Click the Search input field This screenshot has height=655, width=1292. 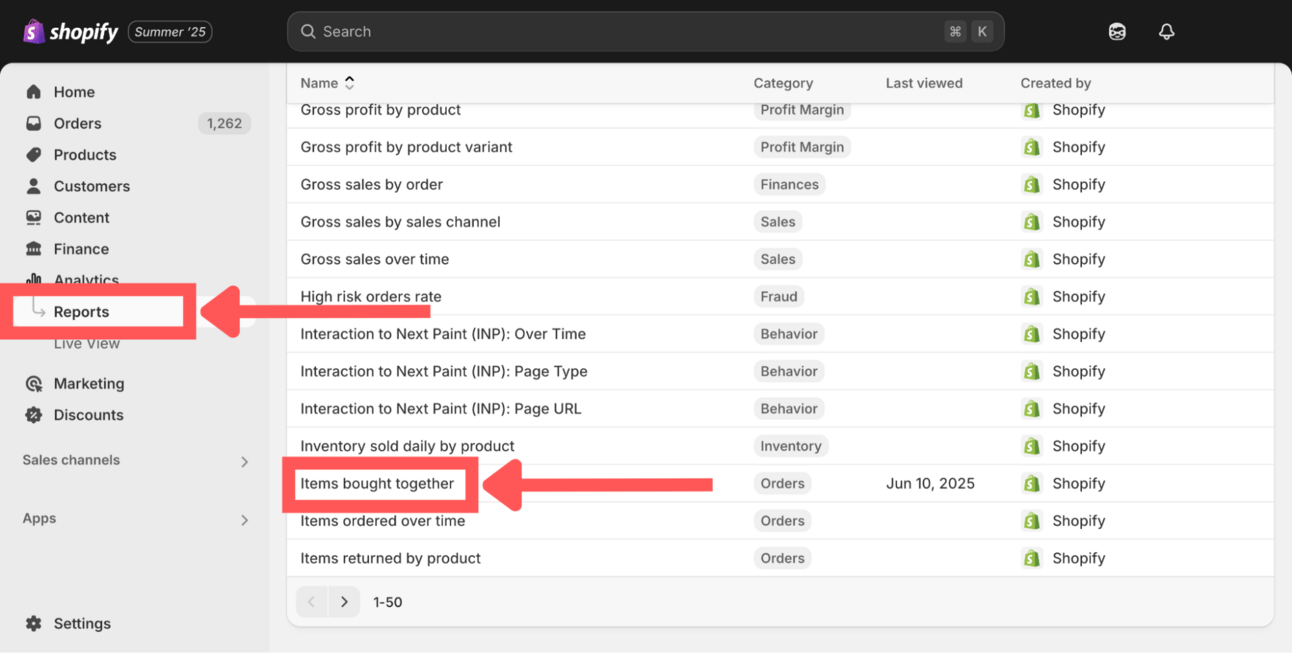645,31
